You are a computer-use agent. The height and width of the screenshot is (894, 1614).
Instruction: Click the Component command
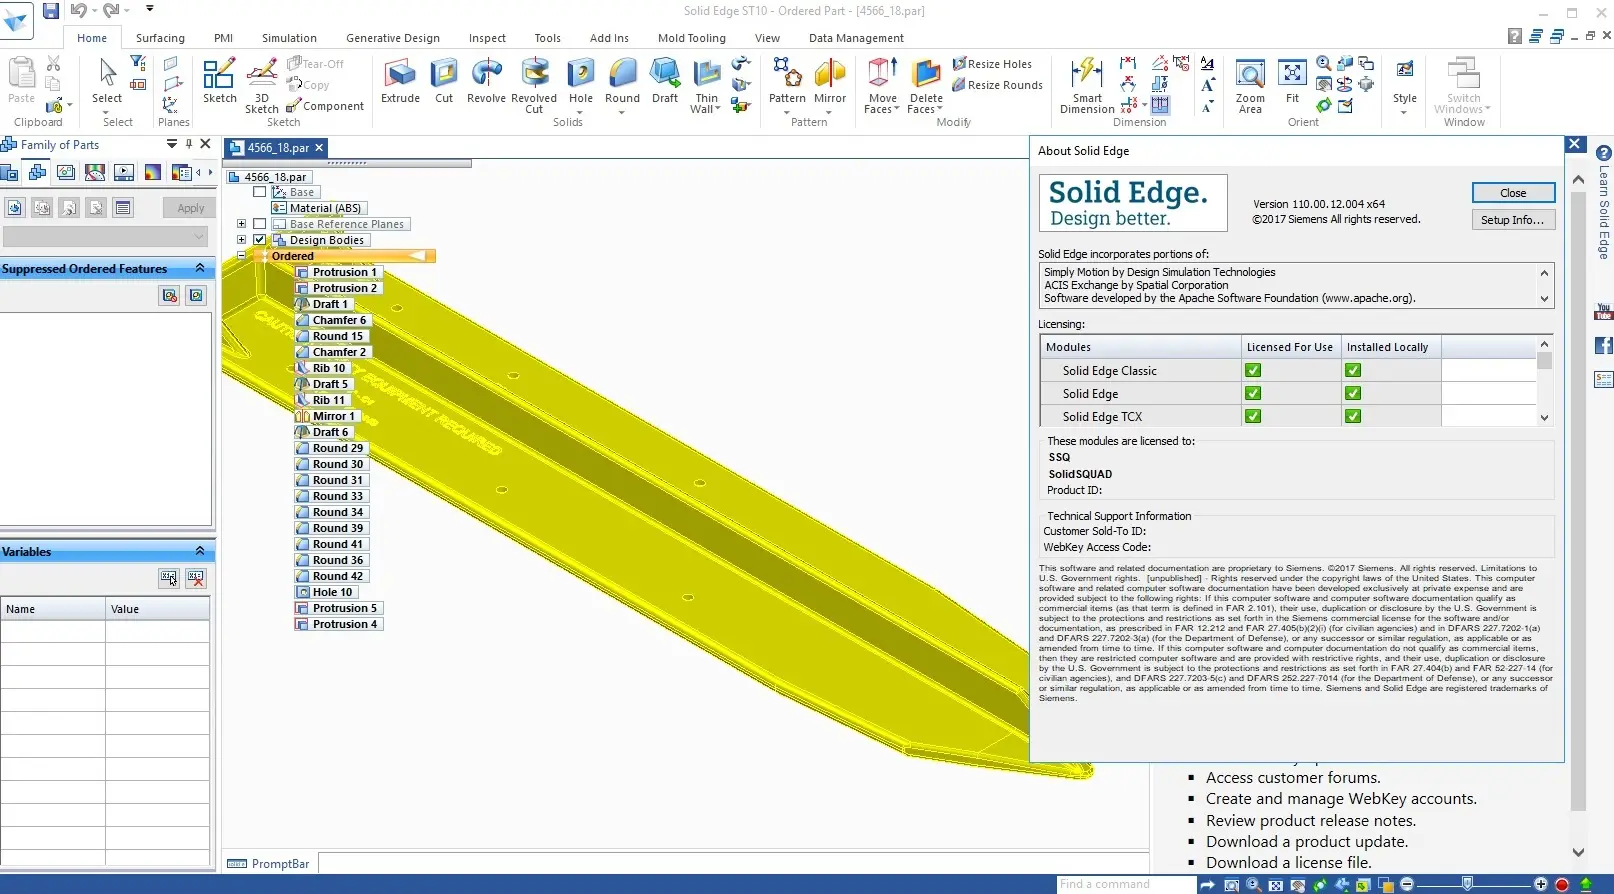(325, 106)
